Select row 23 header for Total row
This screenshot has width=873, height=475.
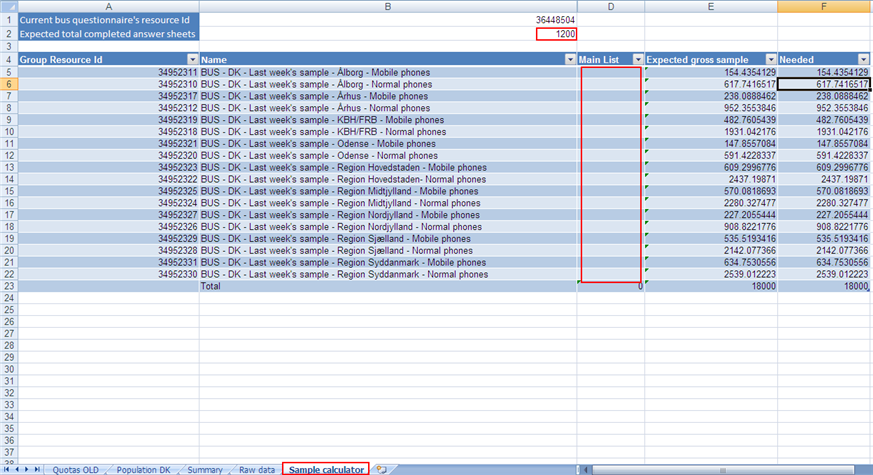tap(9, 286)
